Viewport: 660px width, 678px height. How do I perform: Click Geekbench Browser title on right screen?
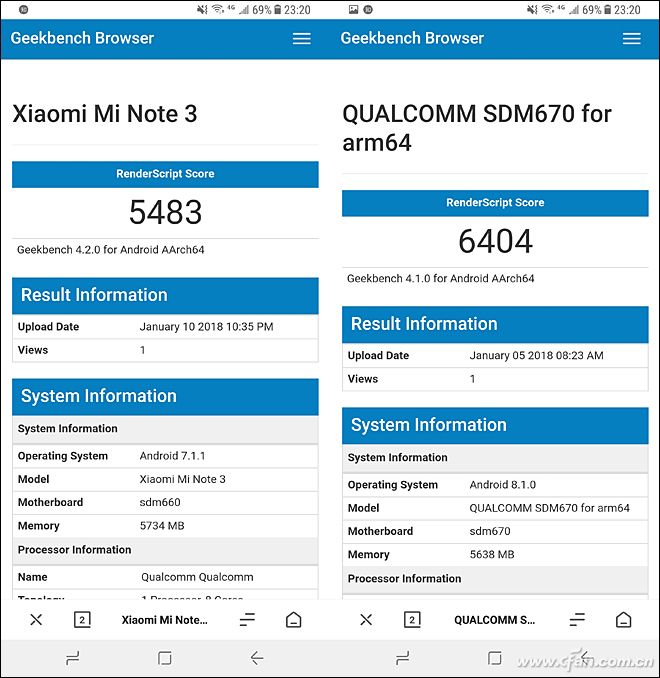coord(412,38)
